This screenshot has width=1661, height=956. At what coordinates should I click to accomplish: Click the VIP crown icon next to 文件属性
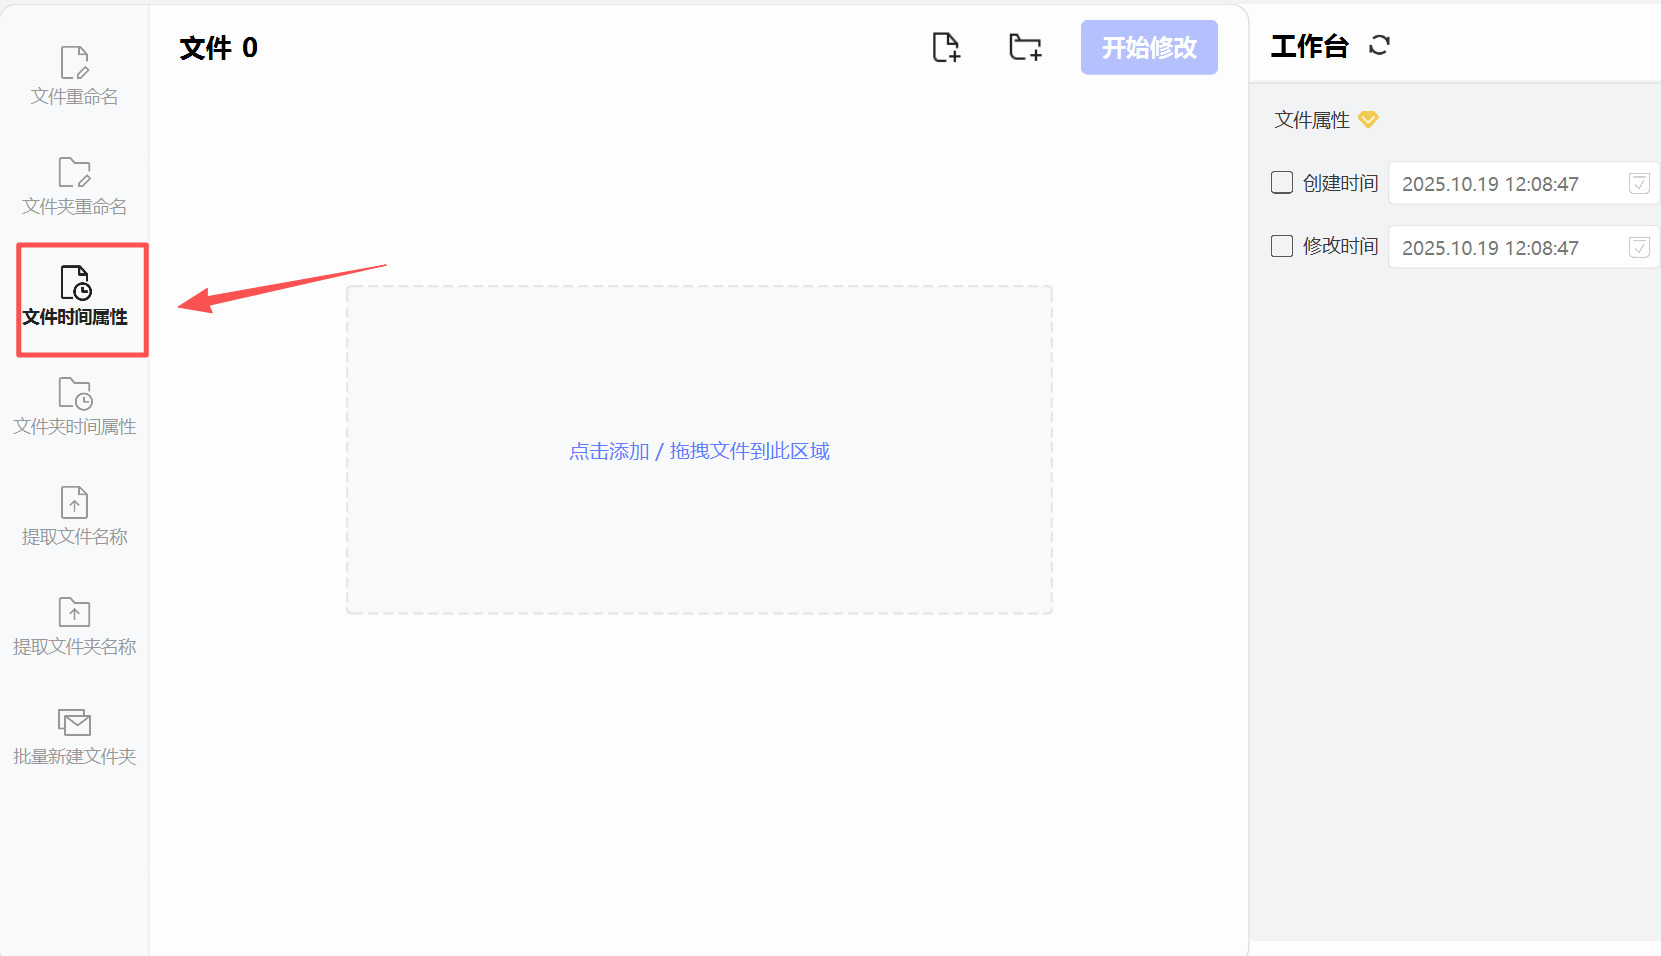point(1369,119)
